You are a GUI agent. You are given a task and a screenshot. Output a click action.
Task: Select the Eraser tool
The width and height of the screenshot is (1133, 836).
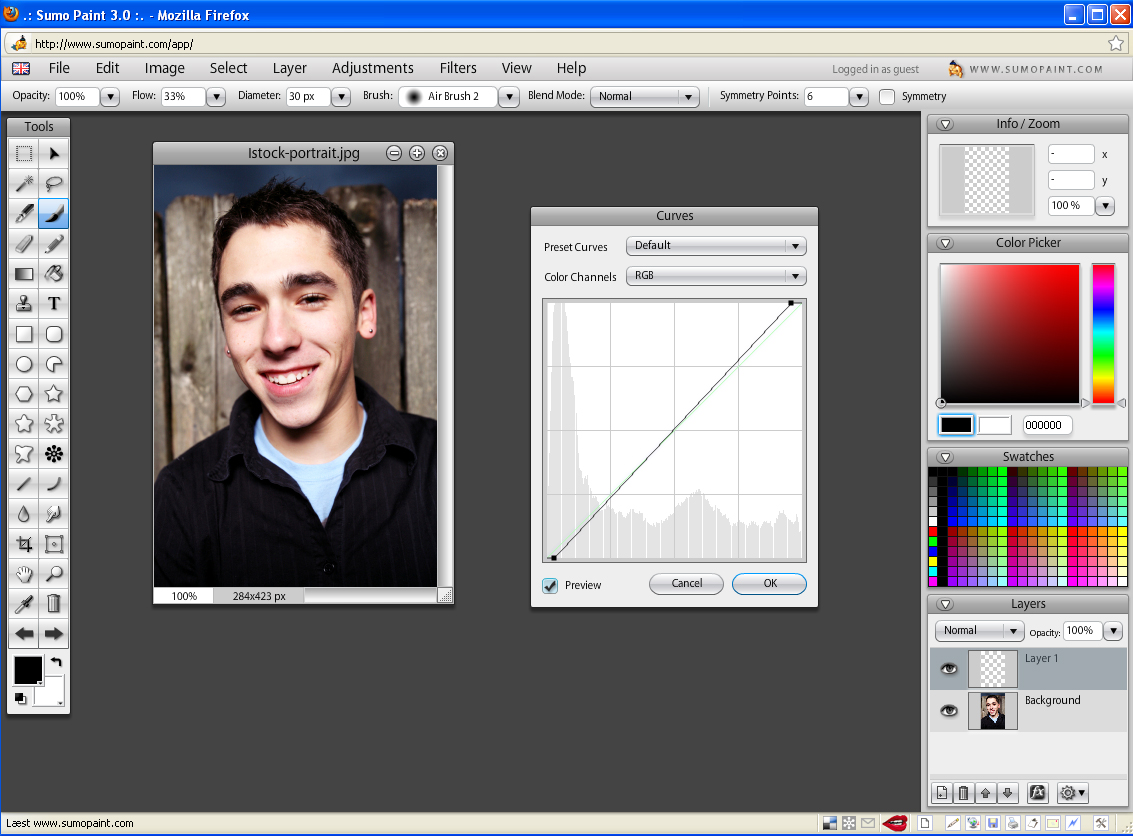(x=24, y=244)
